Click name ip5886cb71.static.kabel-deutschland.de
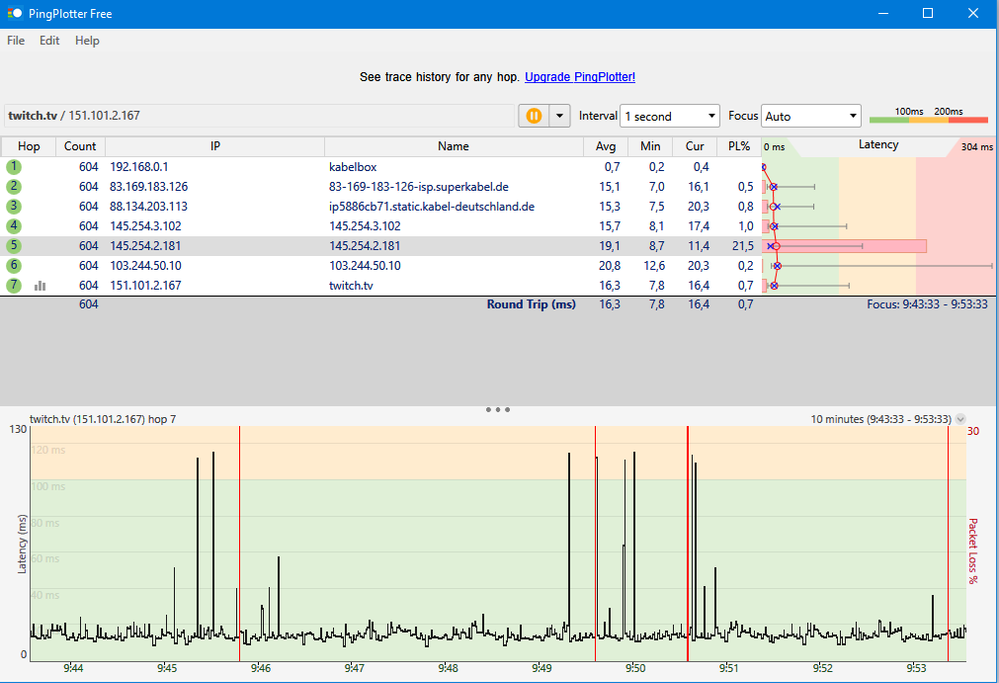This screenshot has height=683, width=999. pyautogui.click(x=431, y=206)
